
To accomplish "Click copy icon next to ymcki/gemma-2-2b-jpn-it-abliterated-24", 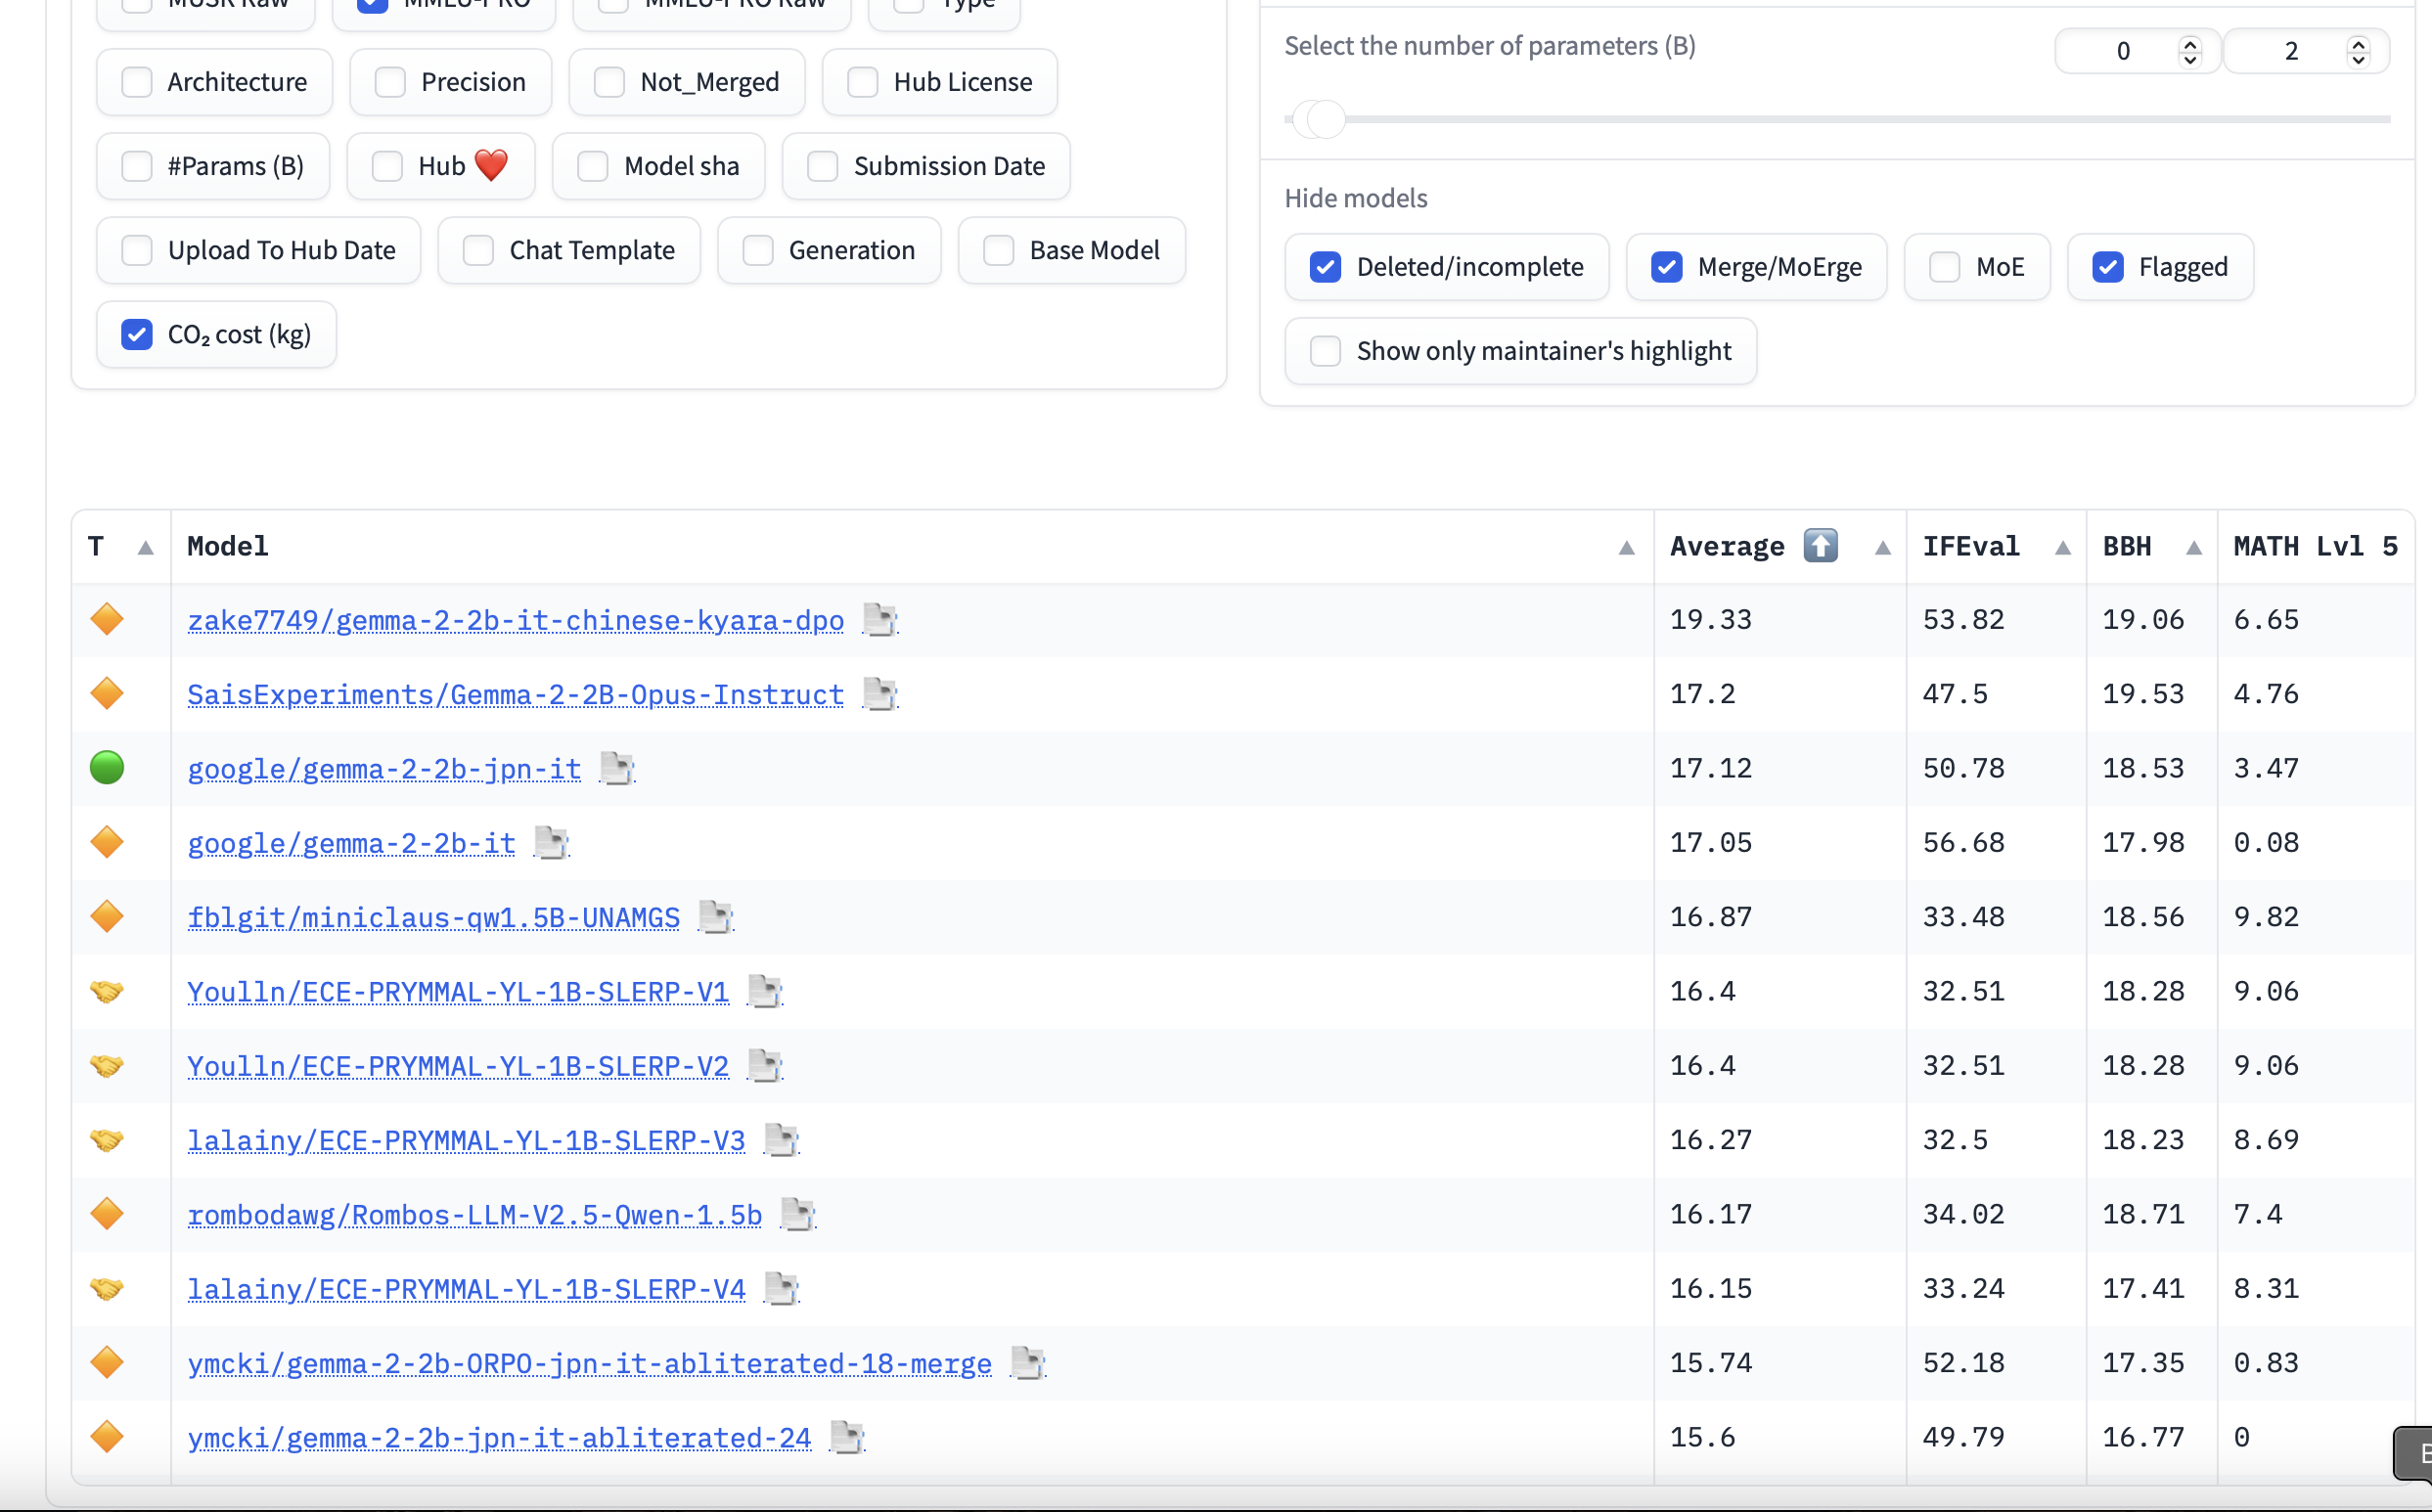I will click(x=847, y=1437).
